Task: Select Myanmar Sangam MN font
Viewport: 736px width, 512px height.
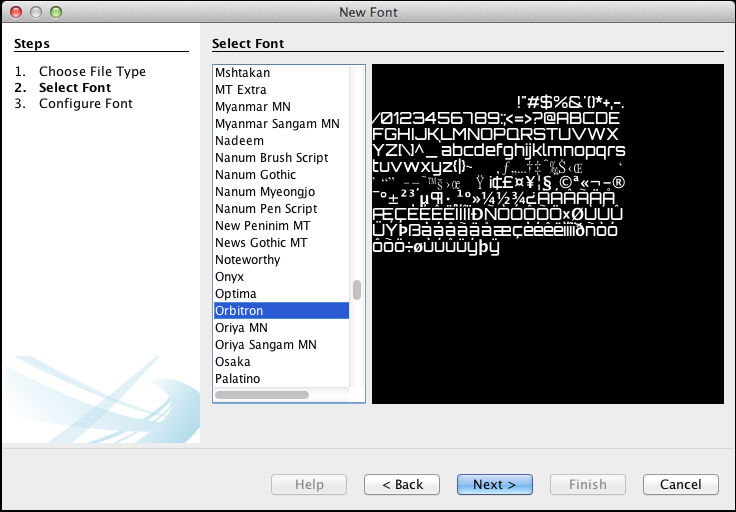Action: click(x=277, y=124)
